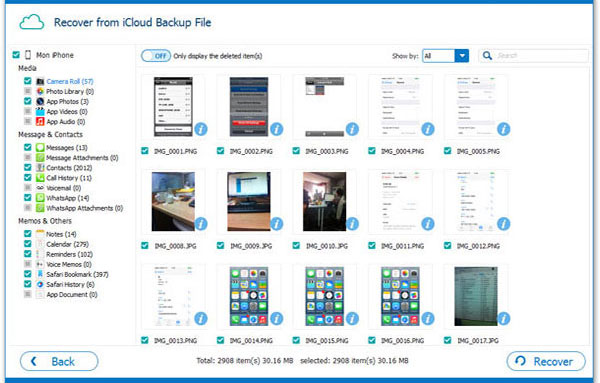
Task: Click the Message Attachments (0) entry
Action: (x=82, y=158)
